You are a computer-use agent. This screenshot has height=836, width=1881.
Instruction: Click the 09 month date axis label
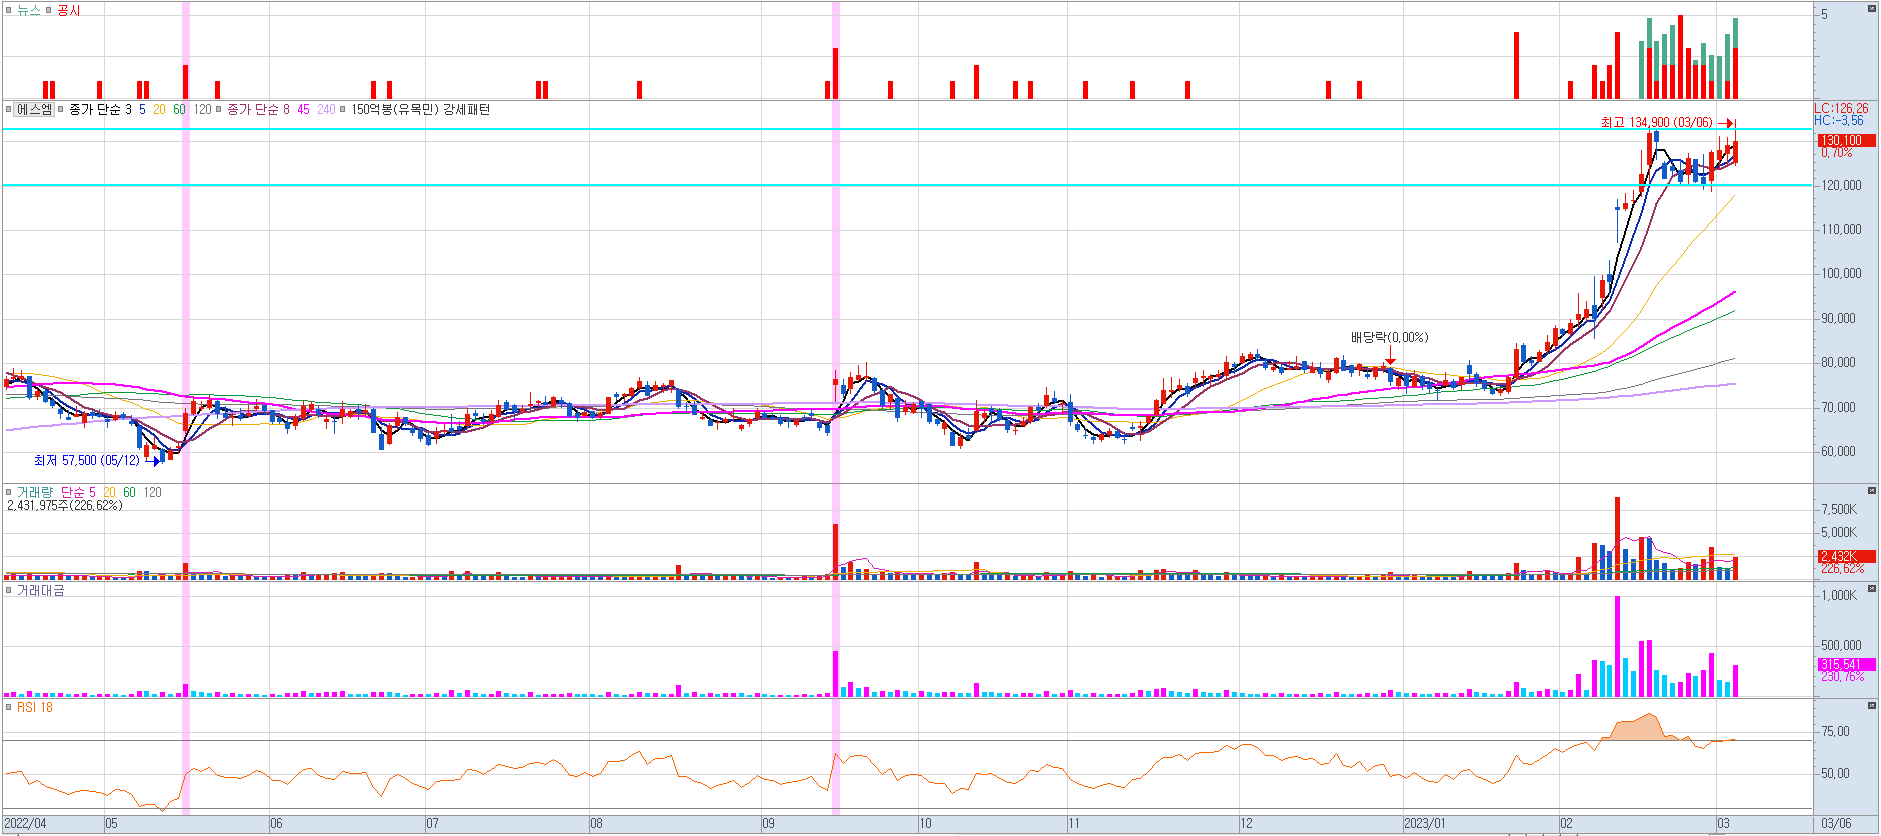pyautogui.click(x=768, y=824)
